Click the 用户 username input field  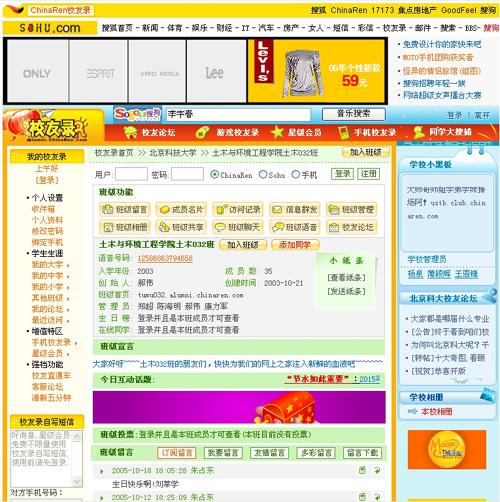131,174
